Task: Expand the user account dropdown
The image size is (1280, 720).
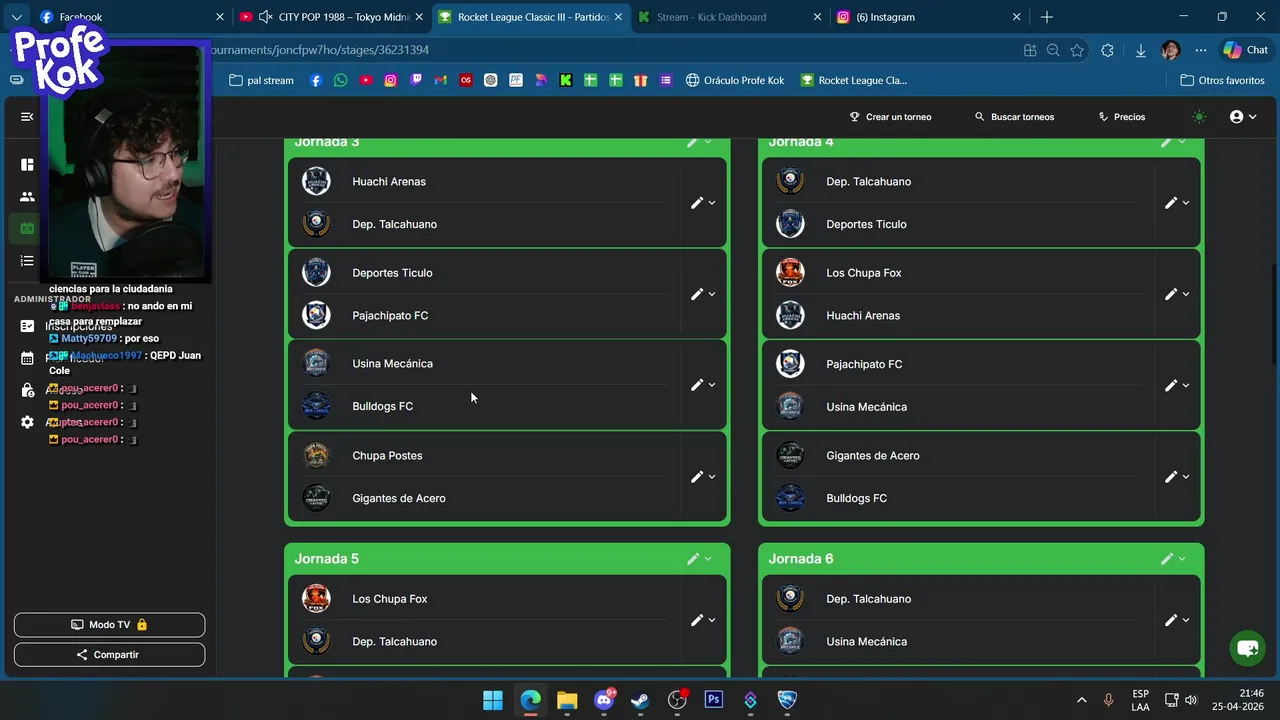Action: pos(1243,117)
